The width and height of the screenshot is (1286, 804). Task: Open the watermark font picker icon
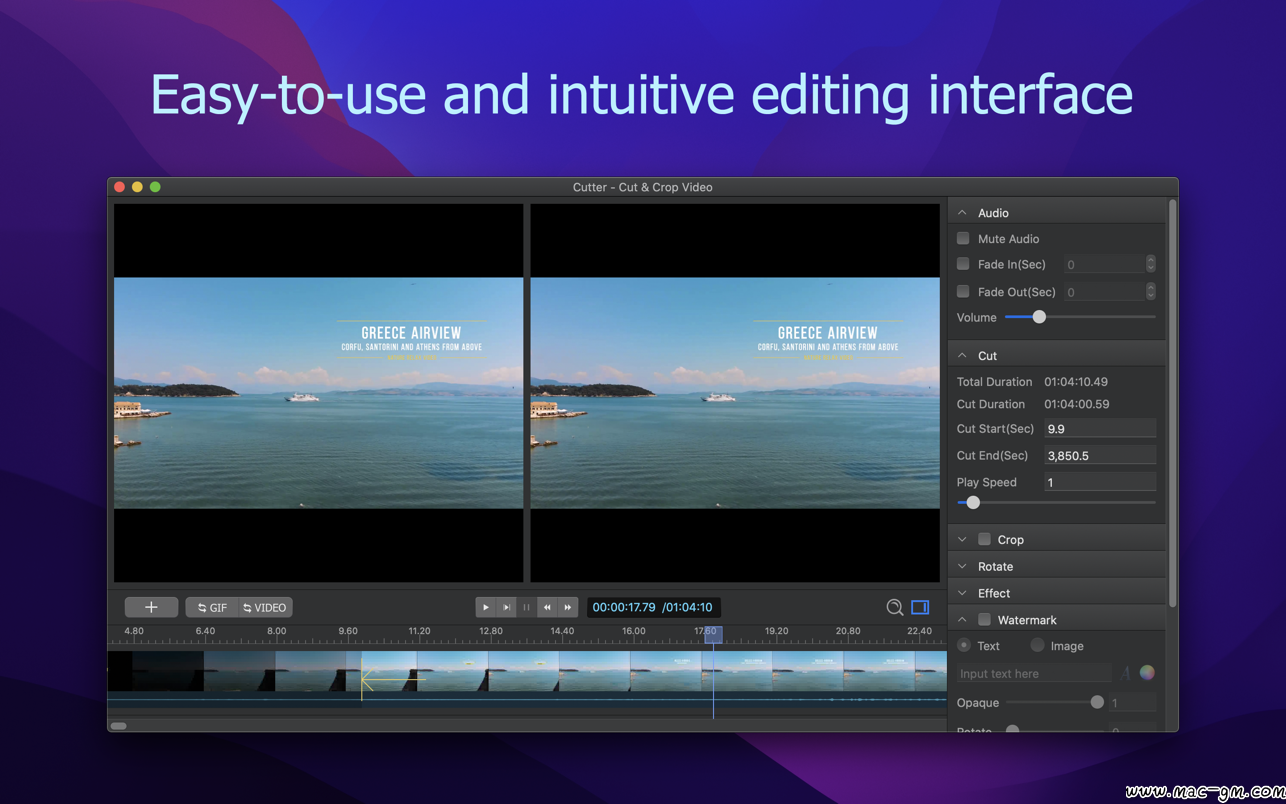tap(1126, 673)
